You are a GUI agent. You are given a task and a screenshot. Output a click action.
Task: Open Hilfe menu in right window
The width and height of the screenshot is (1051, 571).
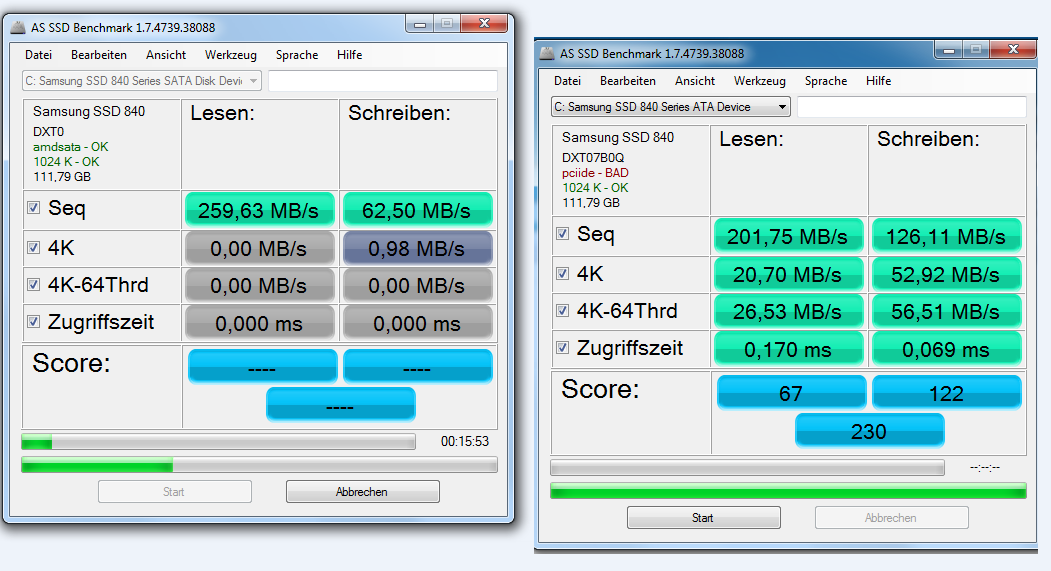[x=878, y=81]
